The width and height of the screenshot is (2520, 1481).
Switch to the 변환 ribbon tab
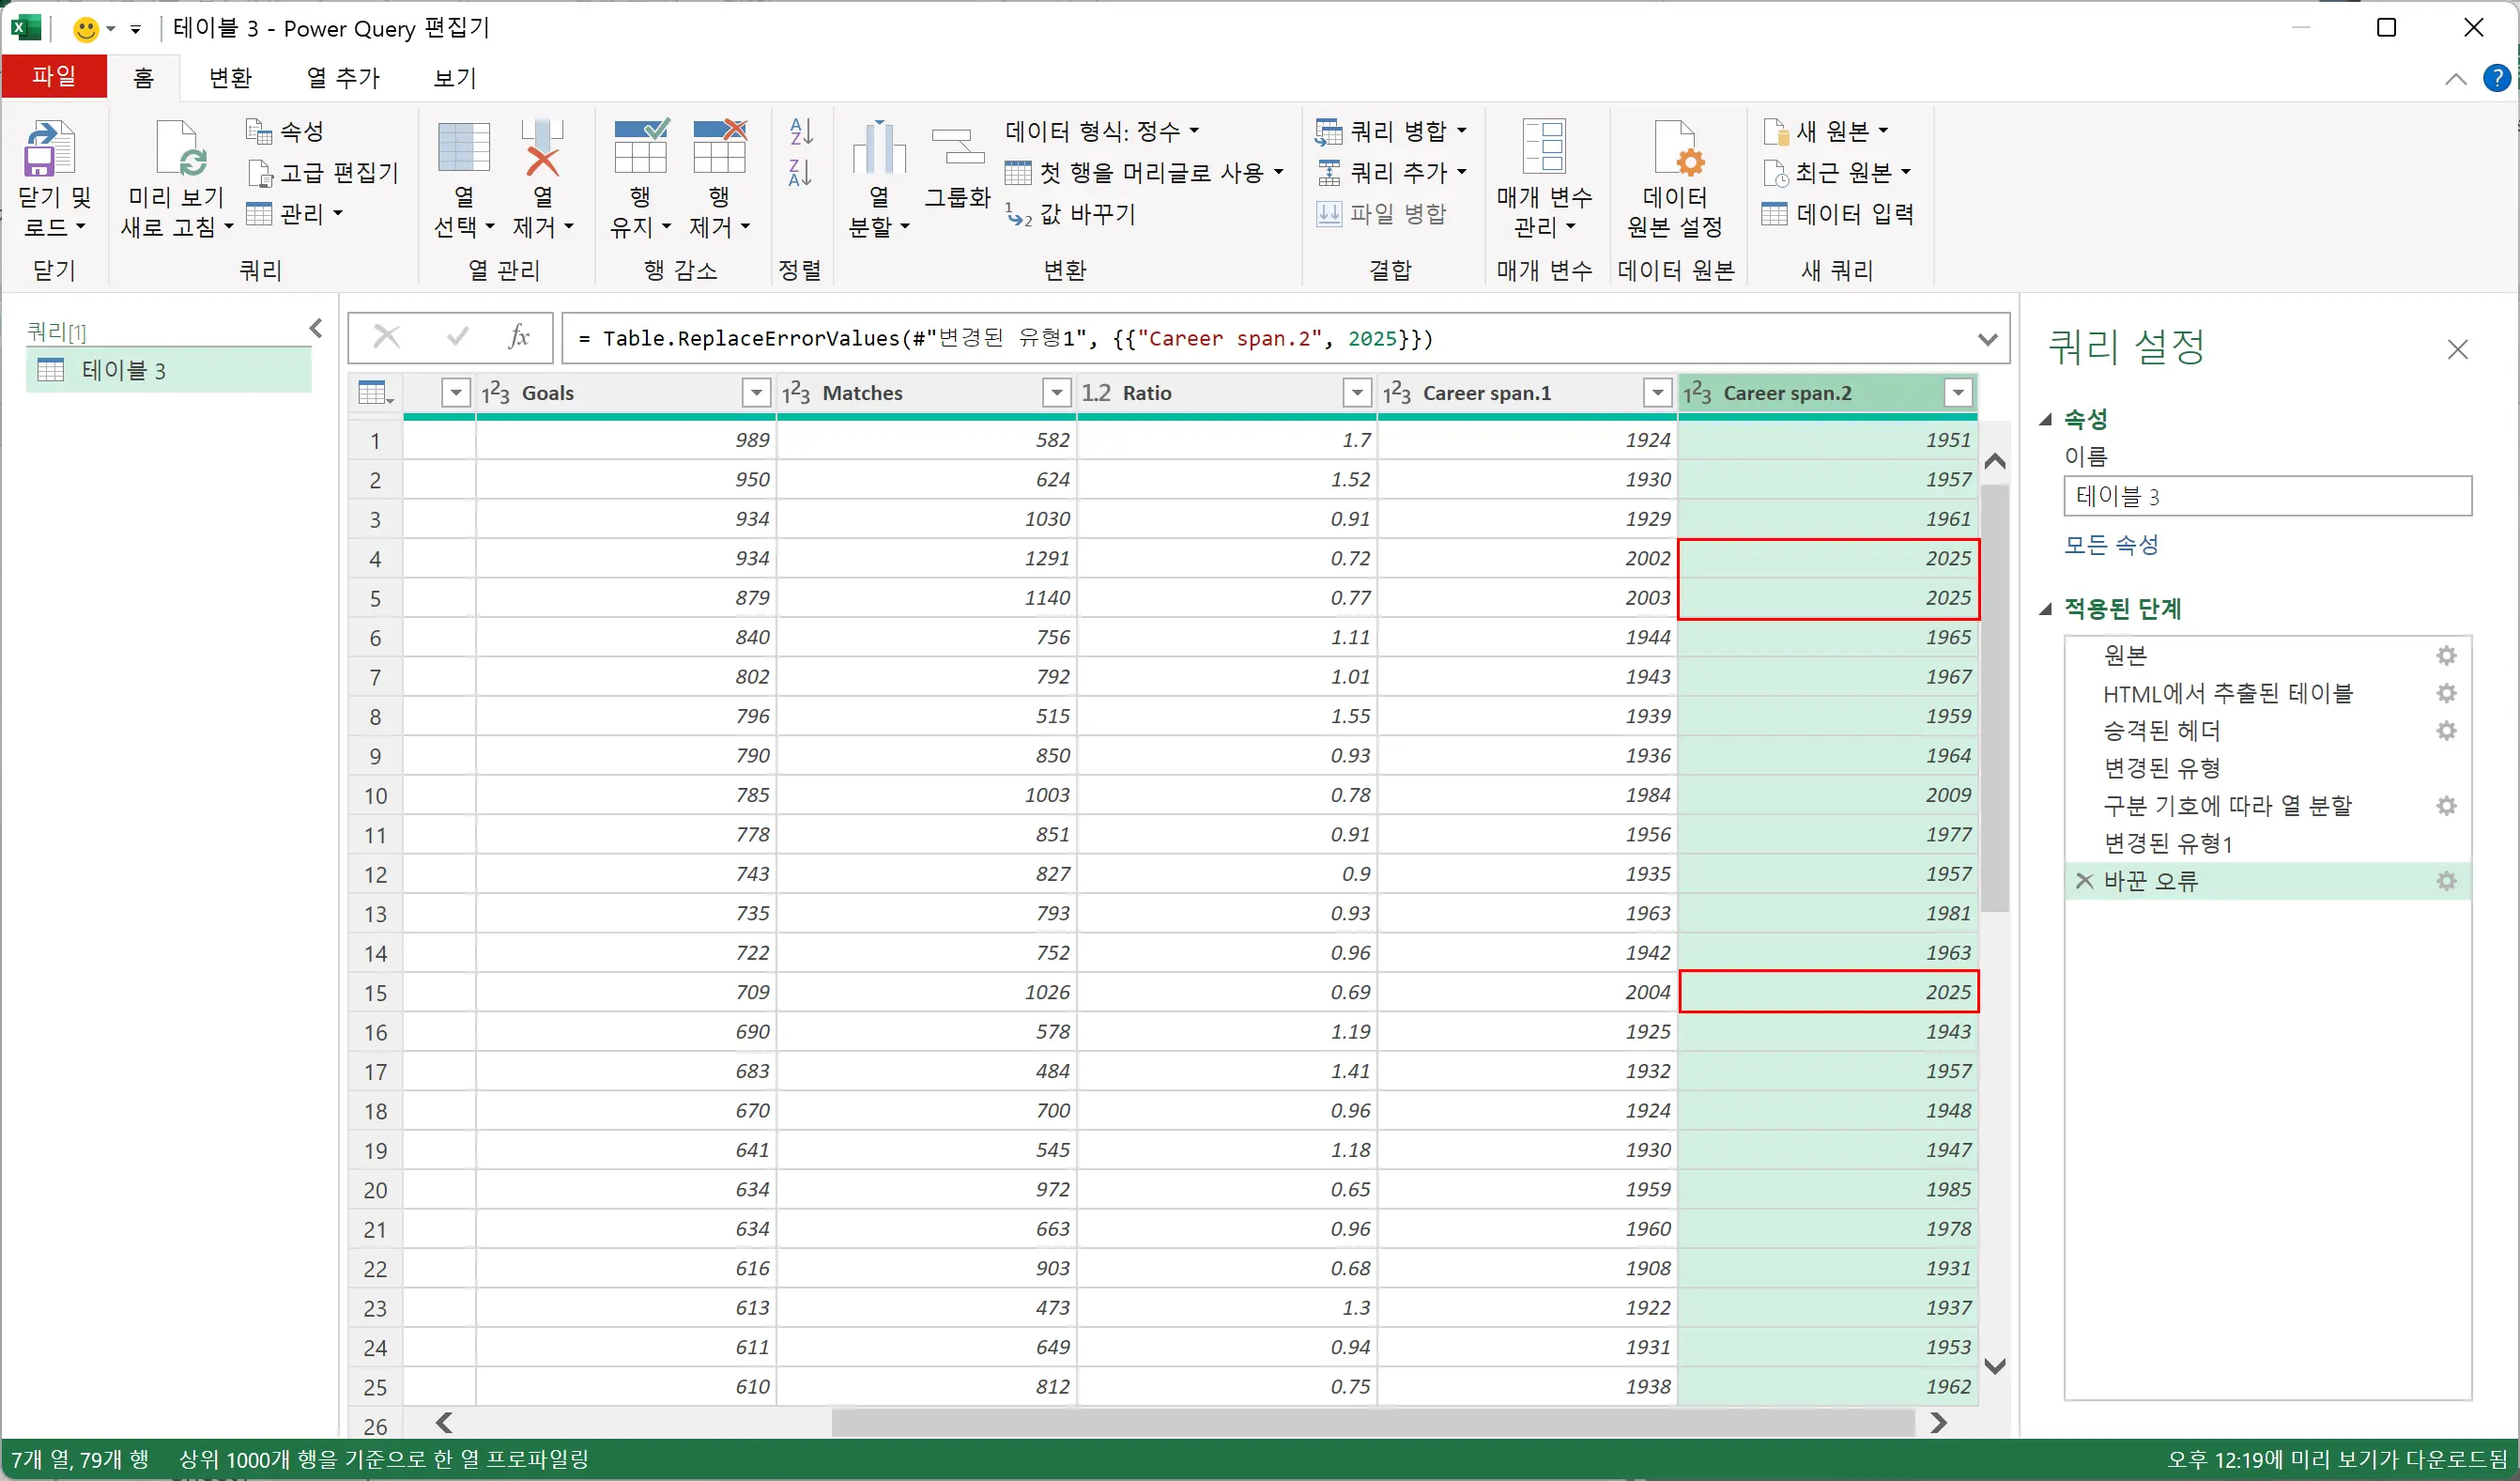coord(229,77)
